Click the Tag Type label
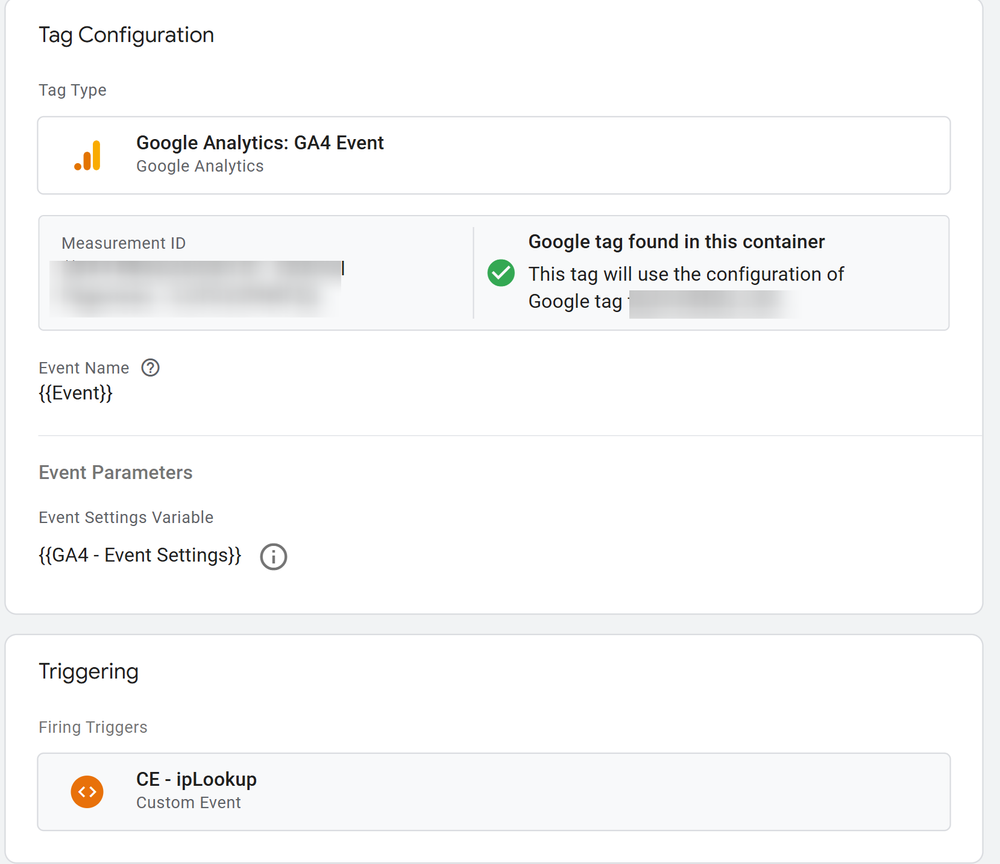This screenshot has width=1000, height=864. (73, 90)
